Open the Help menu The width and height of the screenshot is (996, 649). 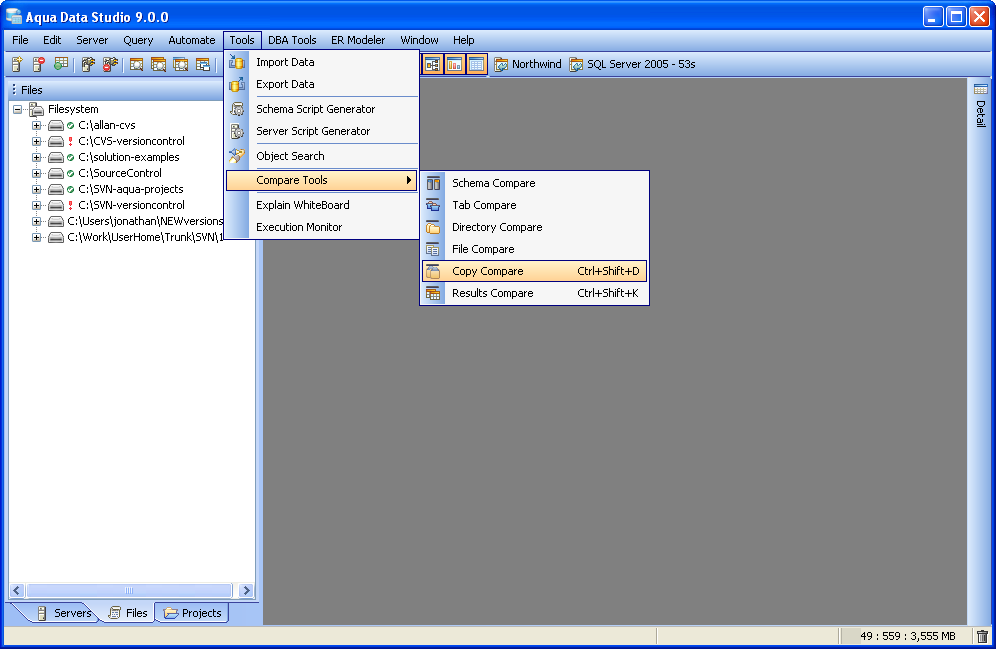464,40
